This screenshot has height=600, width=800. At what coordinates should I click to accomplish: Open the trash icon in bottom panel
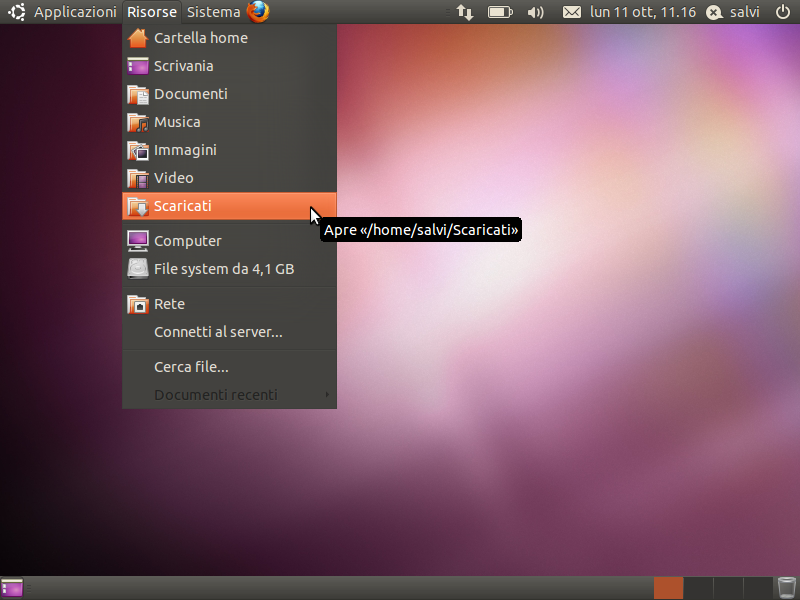click(786, 588)
